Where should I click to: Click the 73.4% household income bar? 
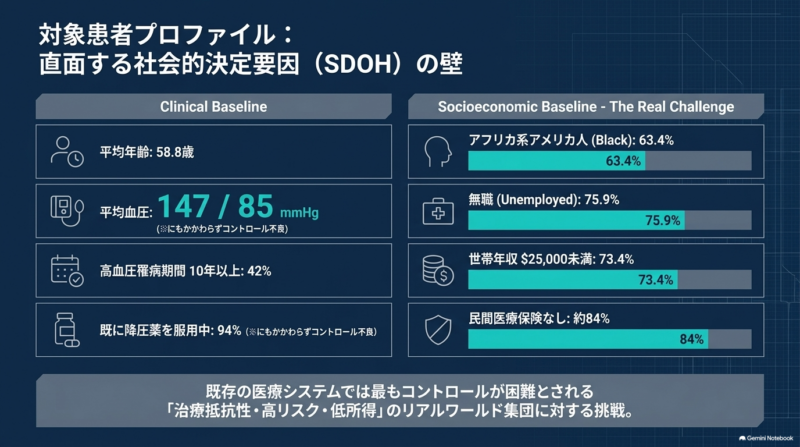610,280
